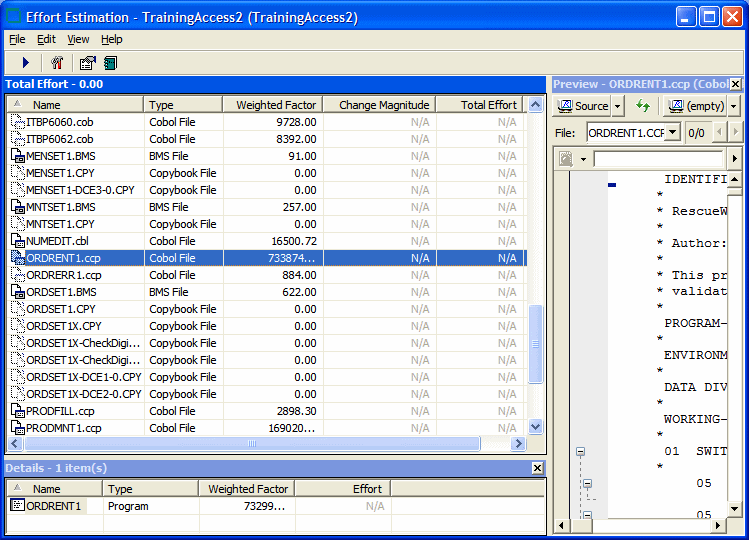The image size is (749, 540).
Task: Open the View menu
Action: coord(78,39)
